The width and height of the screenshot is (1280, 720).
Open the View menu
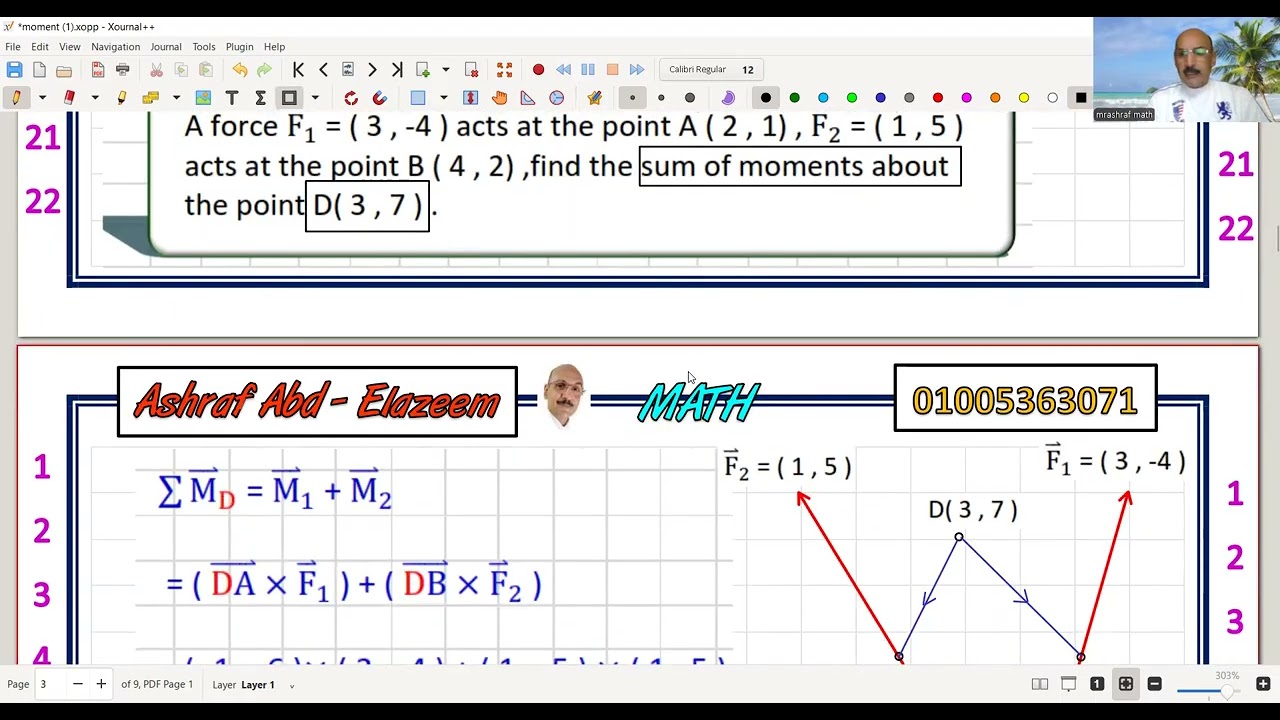(70, 47)
